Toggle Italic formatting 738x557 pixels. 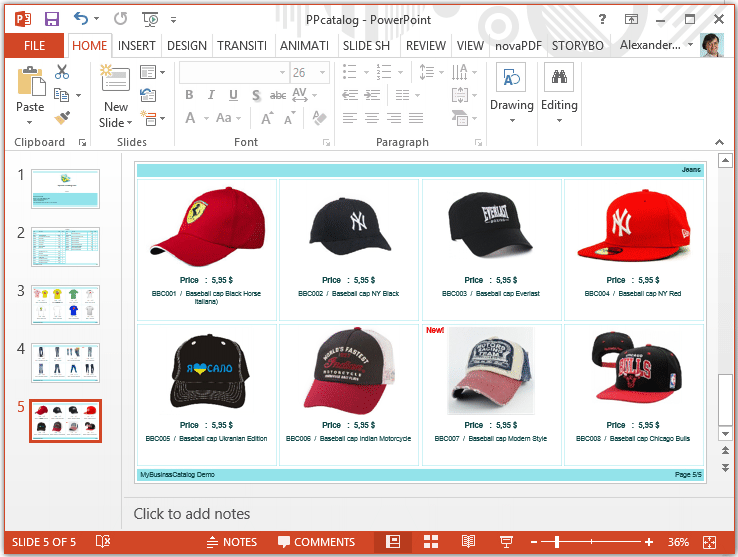coord(211,95)
